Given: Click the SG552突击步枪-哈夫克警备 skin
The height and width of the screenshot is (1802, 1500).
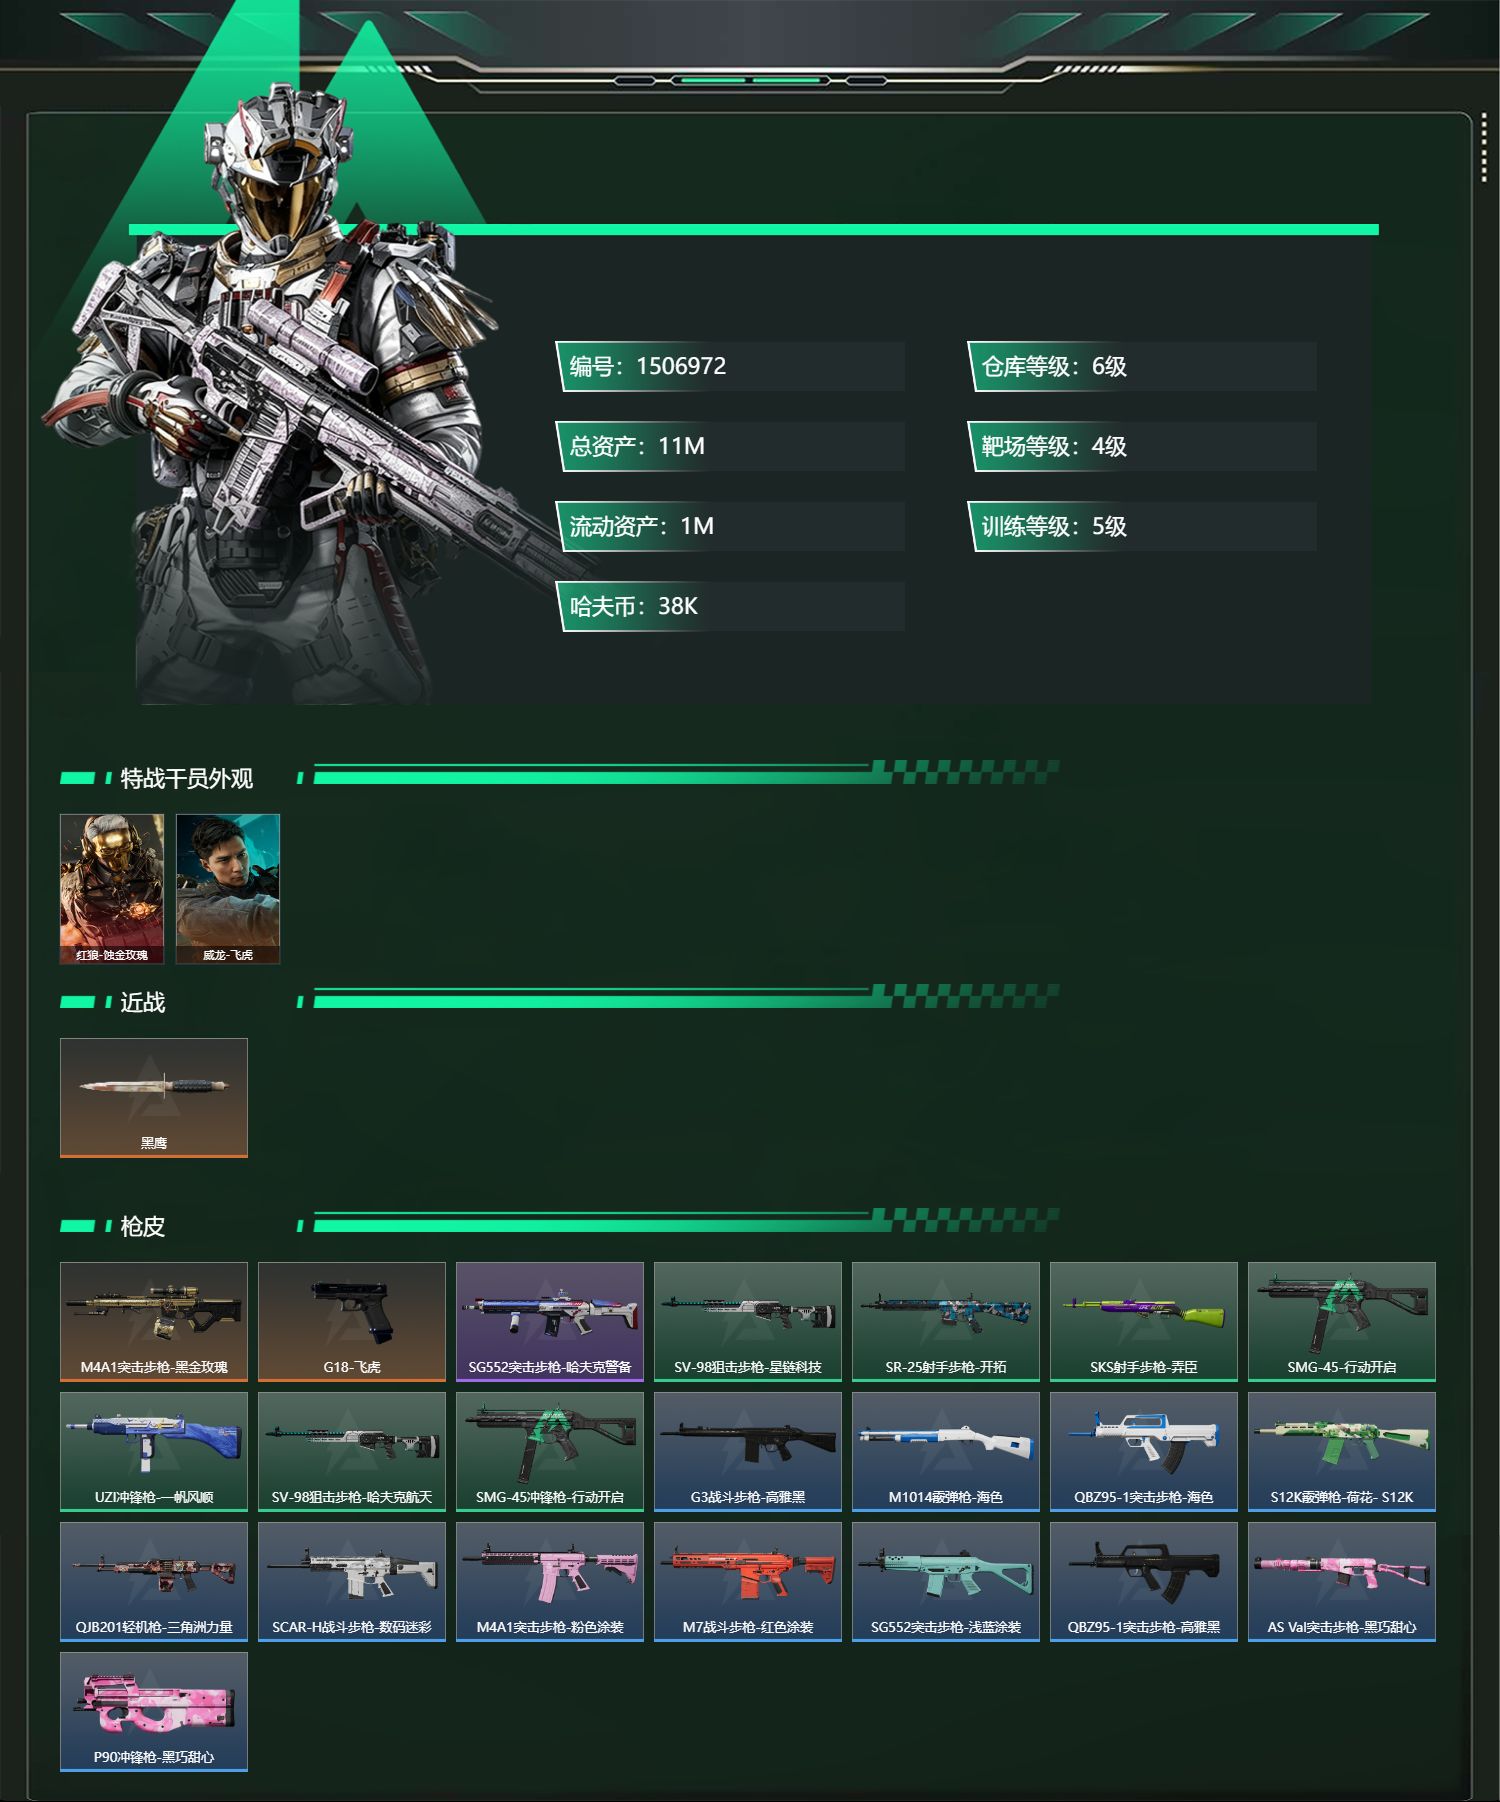Looking at the screenshot, I should coord(550,1321).
